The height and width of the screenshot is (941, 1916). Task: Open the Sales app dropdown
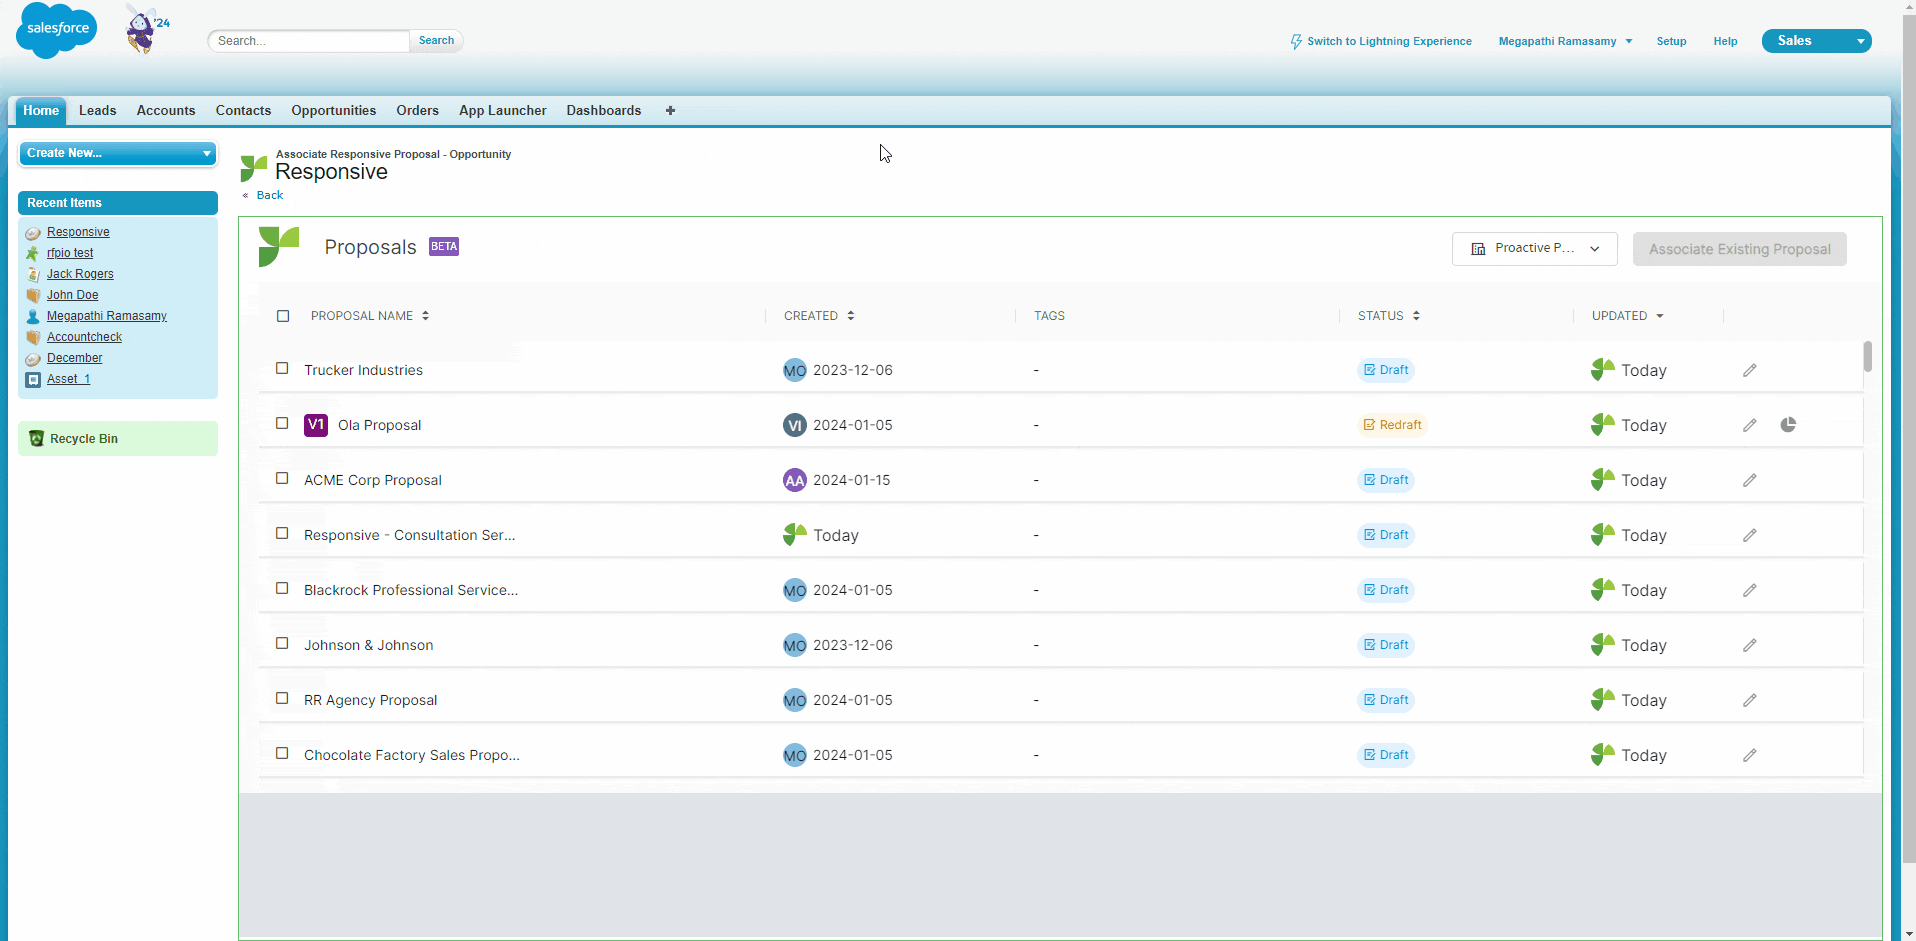1816,41
